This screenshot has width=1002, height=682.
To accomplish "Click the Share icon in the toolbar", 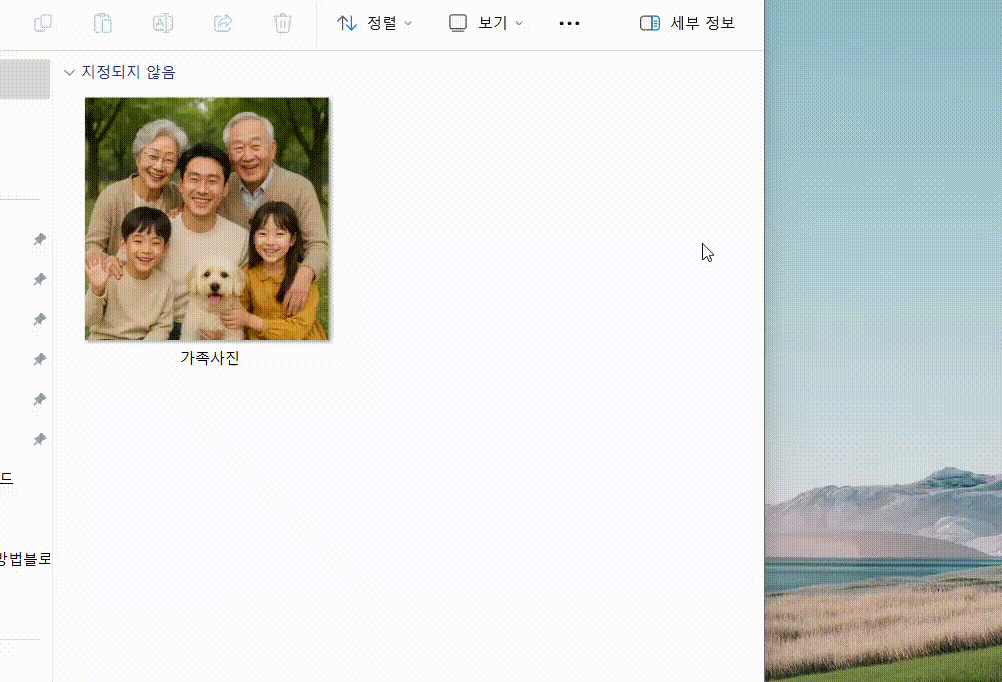I will (x=223, y=23).
